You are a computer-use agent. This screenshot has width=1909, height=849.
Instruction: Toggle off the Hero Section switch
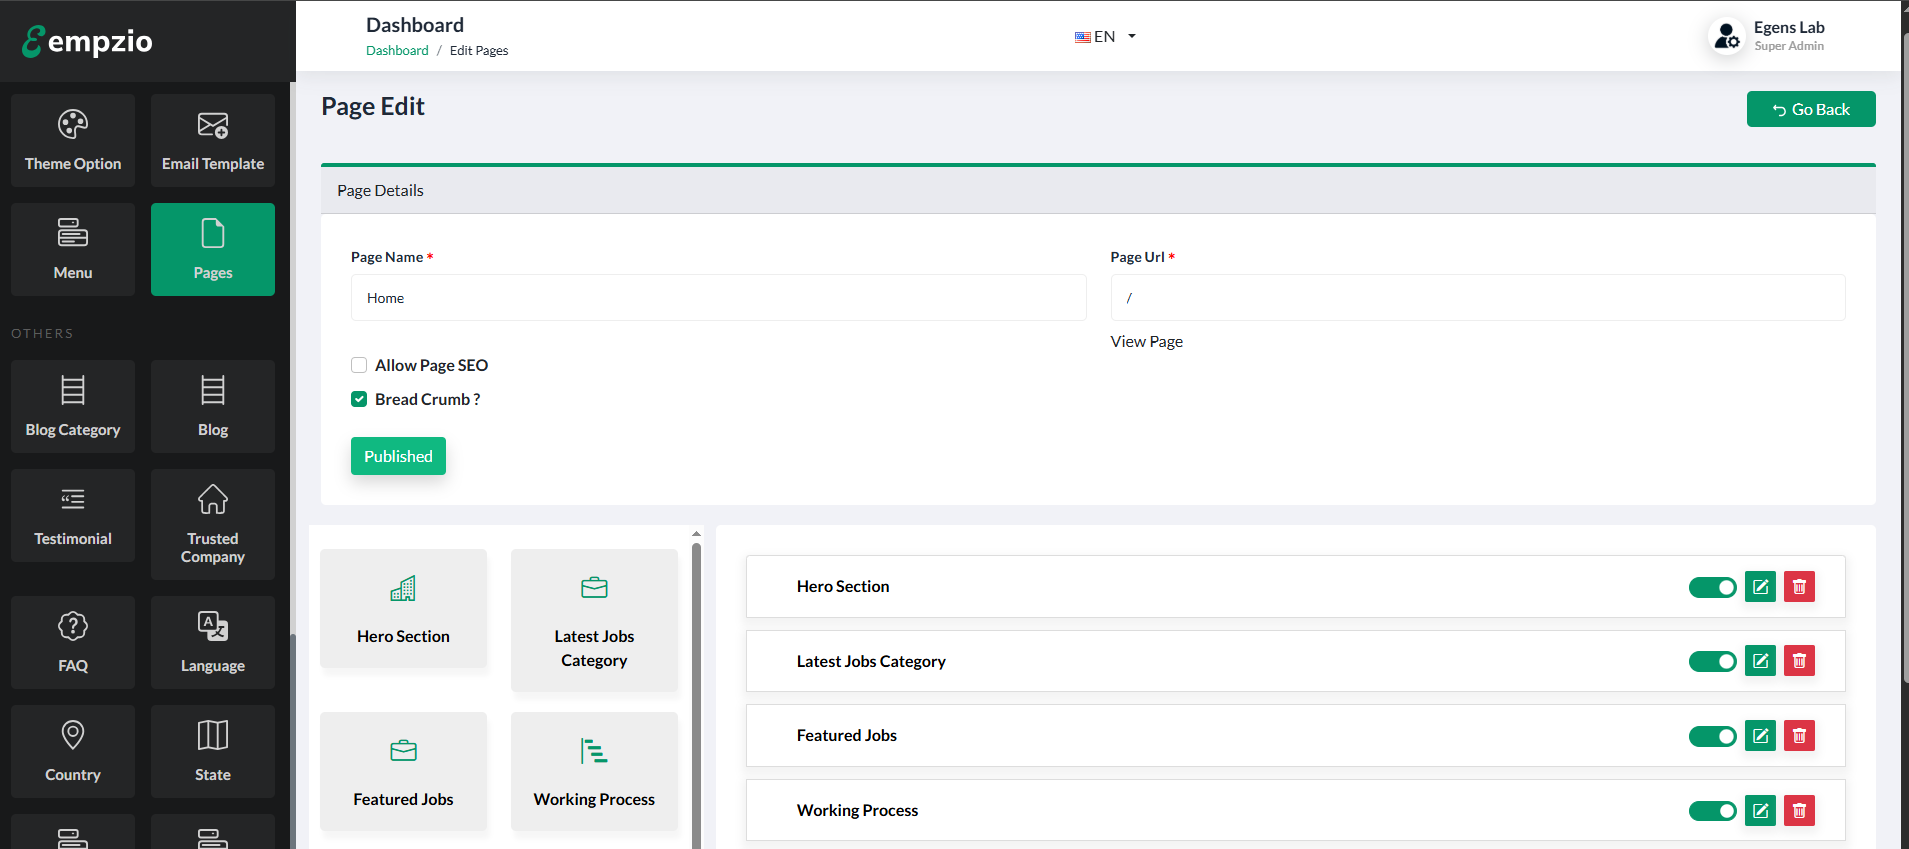(x=1712, y=587)
